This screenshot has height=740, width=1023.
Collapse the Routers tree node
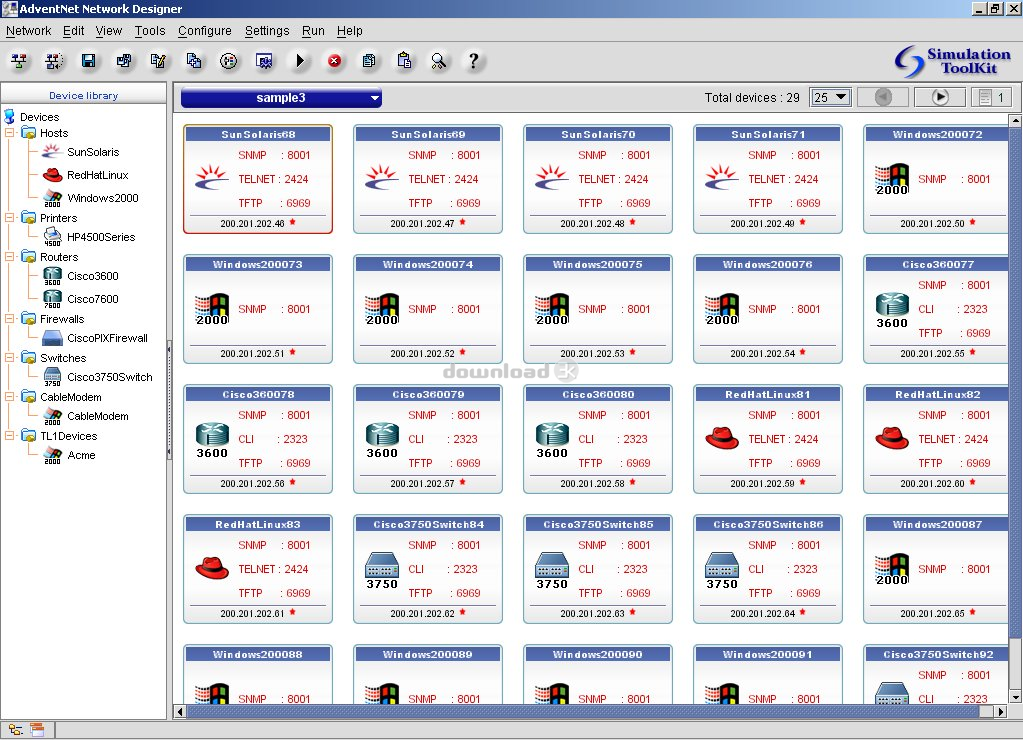10,257
